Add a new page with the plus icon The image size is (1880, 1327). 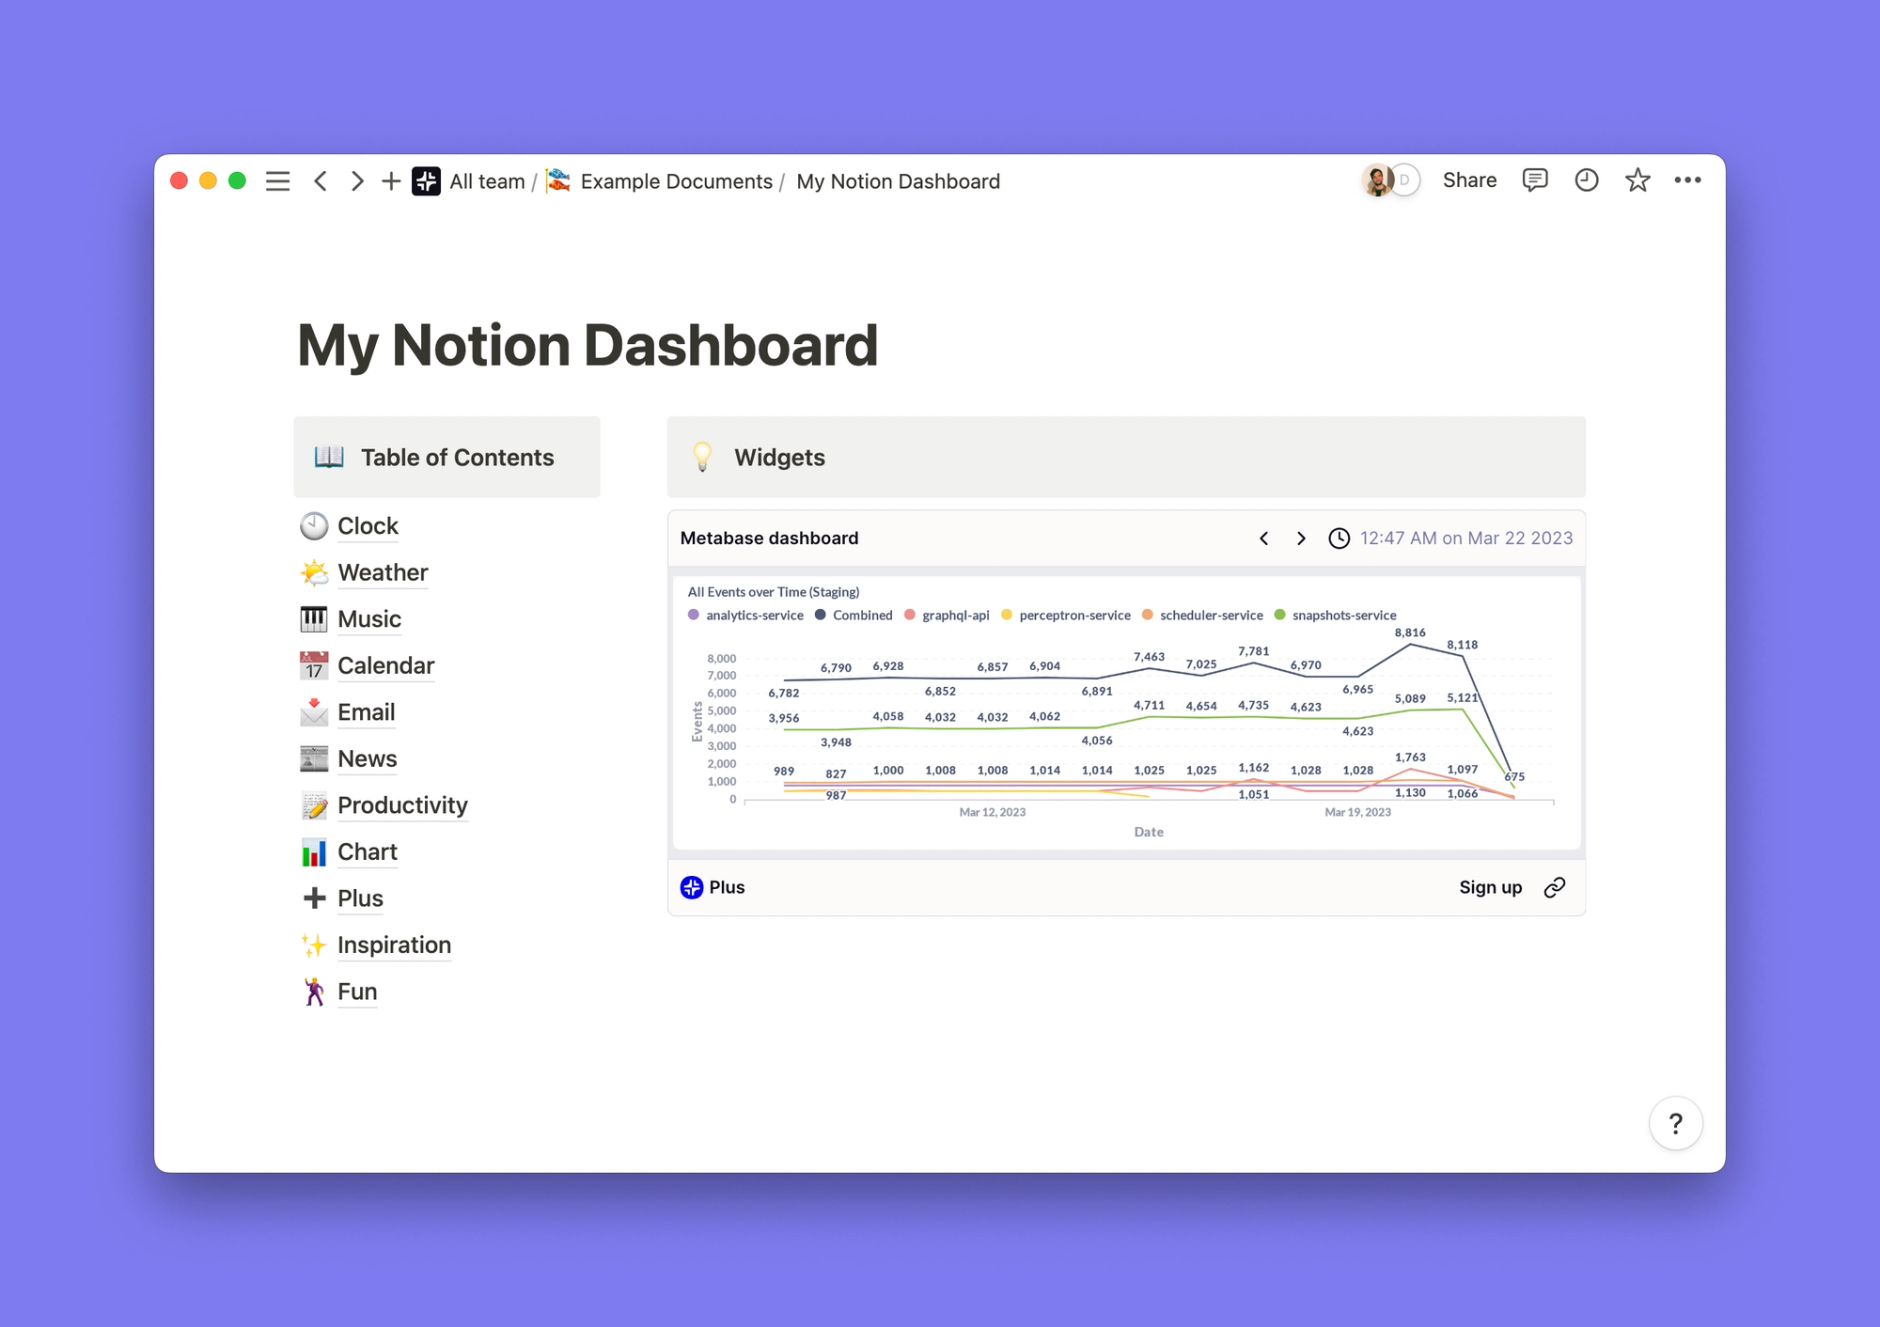[391, 181]
